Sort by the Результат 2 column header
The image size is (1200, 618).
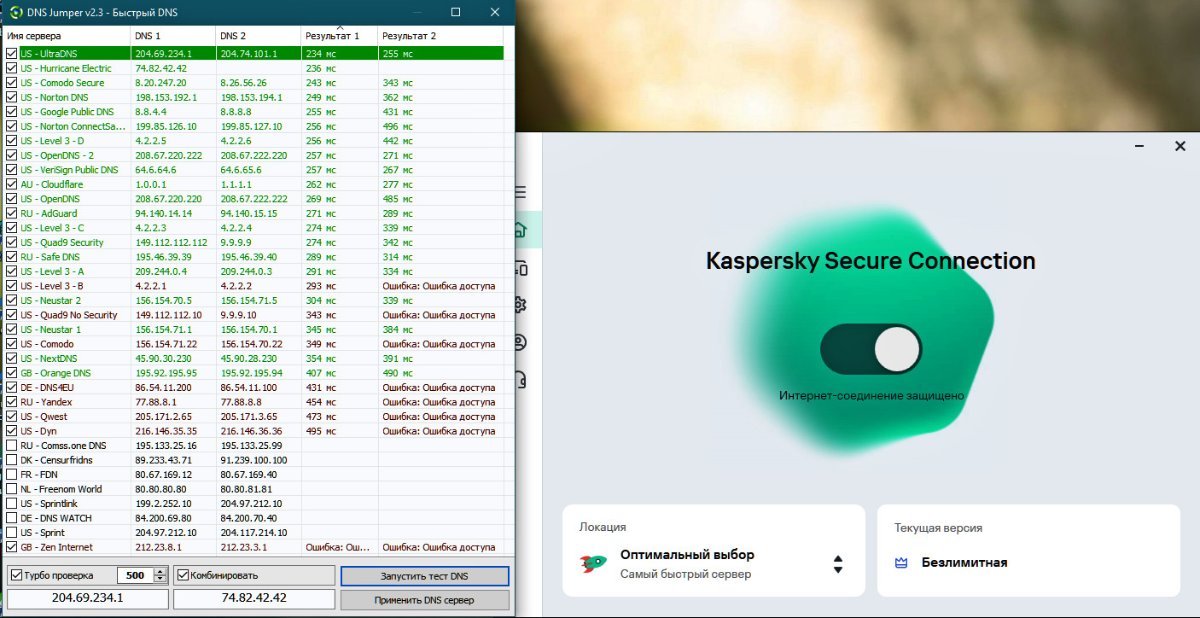point(440,36)
